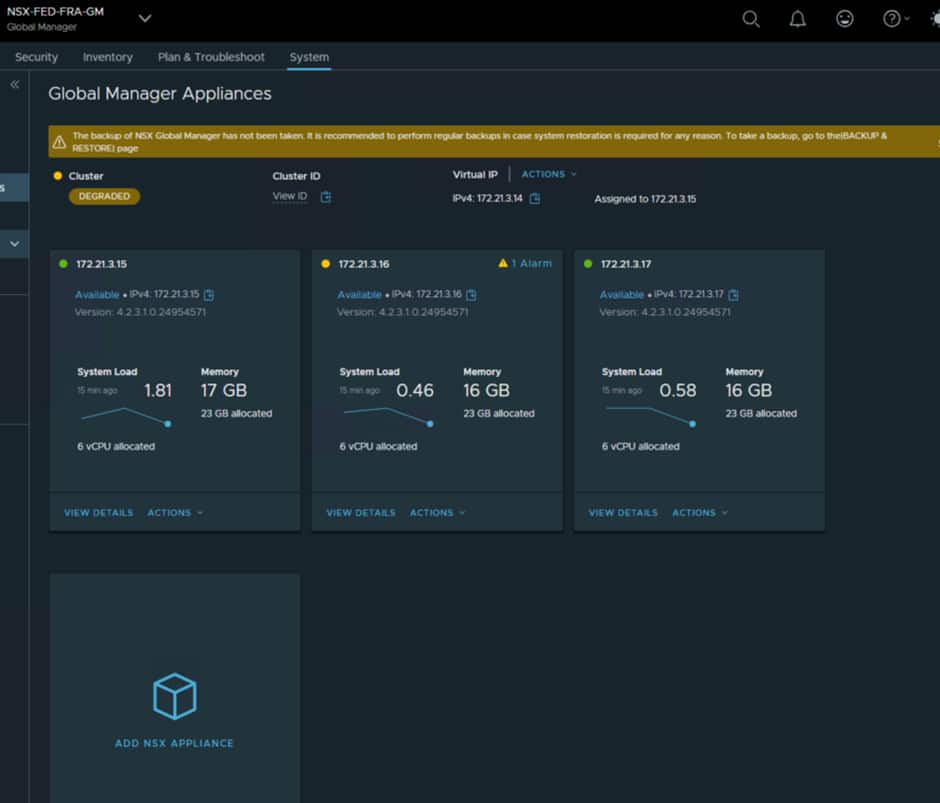Copy Virtual IP 172.21.3.14 address icon
Image resolution: width=940 pixels, height=803 pixels.
[535, 199]
